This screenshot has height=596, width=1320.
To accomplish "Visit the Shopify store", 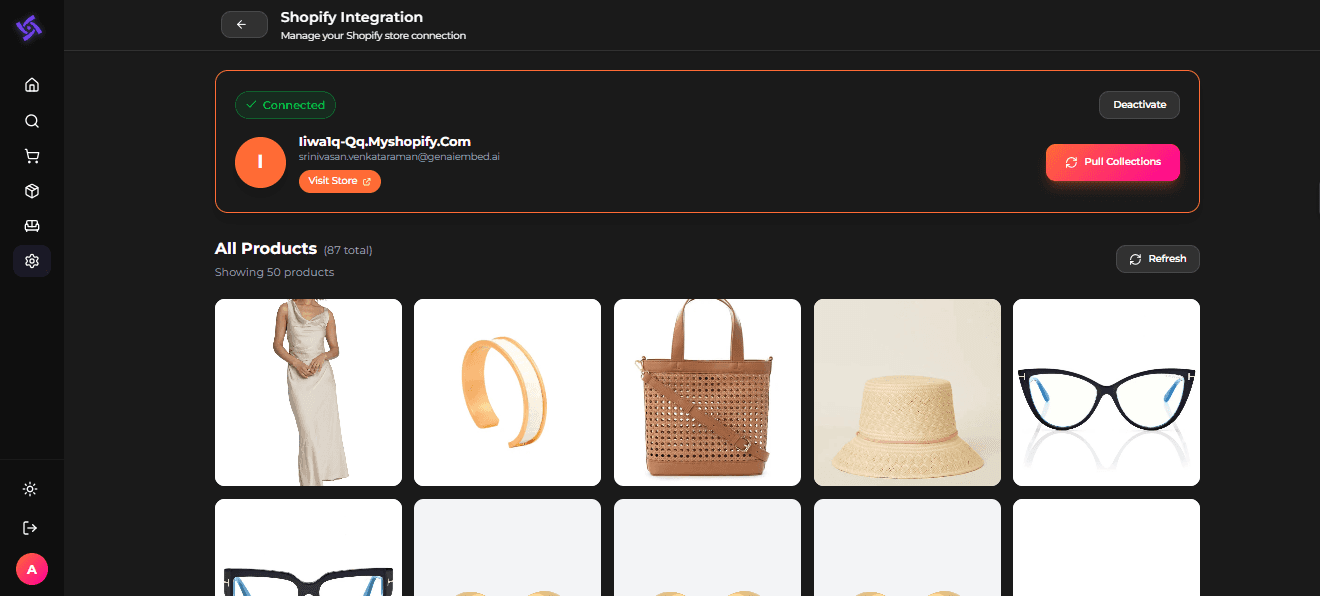I will pyautogui.click(x=340, y=181).
